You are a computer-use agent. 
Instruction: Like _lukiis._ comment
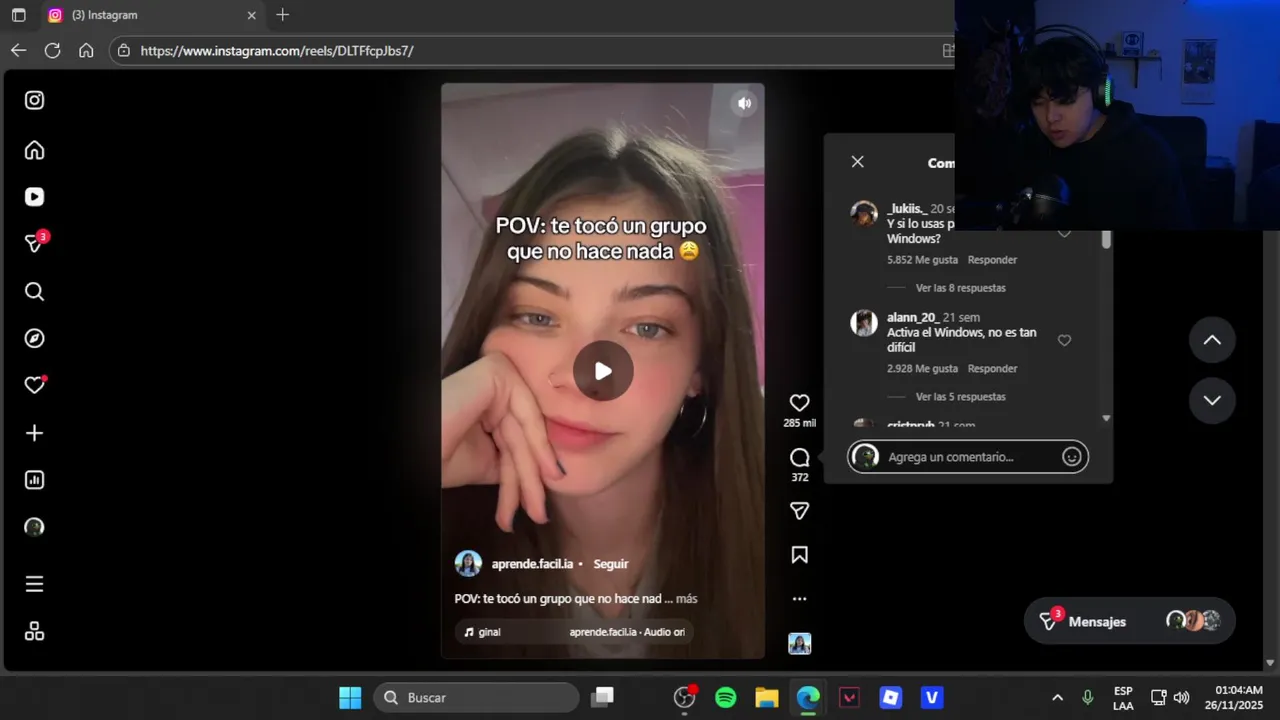pyautogui.click(x=1064, y=232)
